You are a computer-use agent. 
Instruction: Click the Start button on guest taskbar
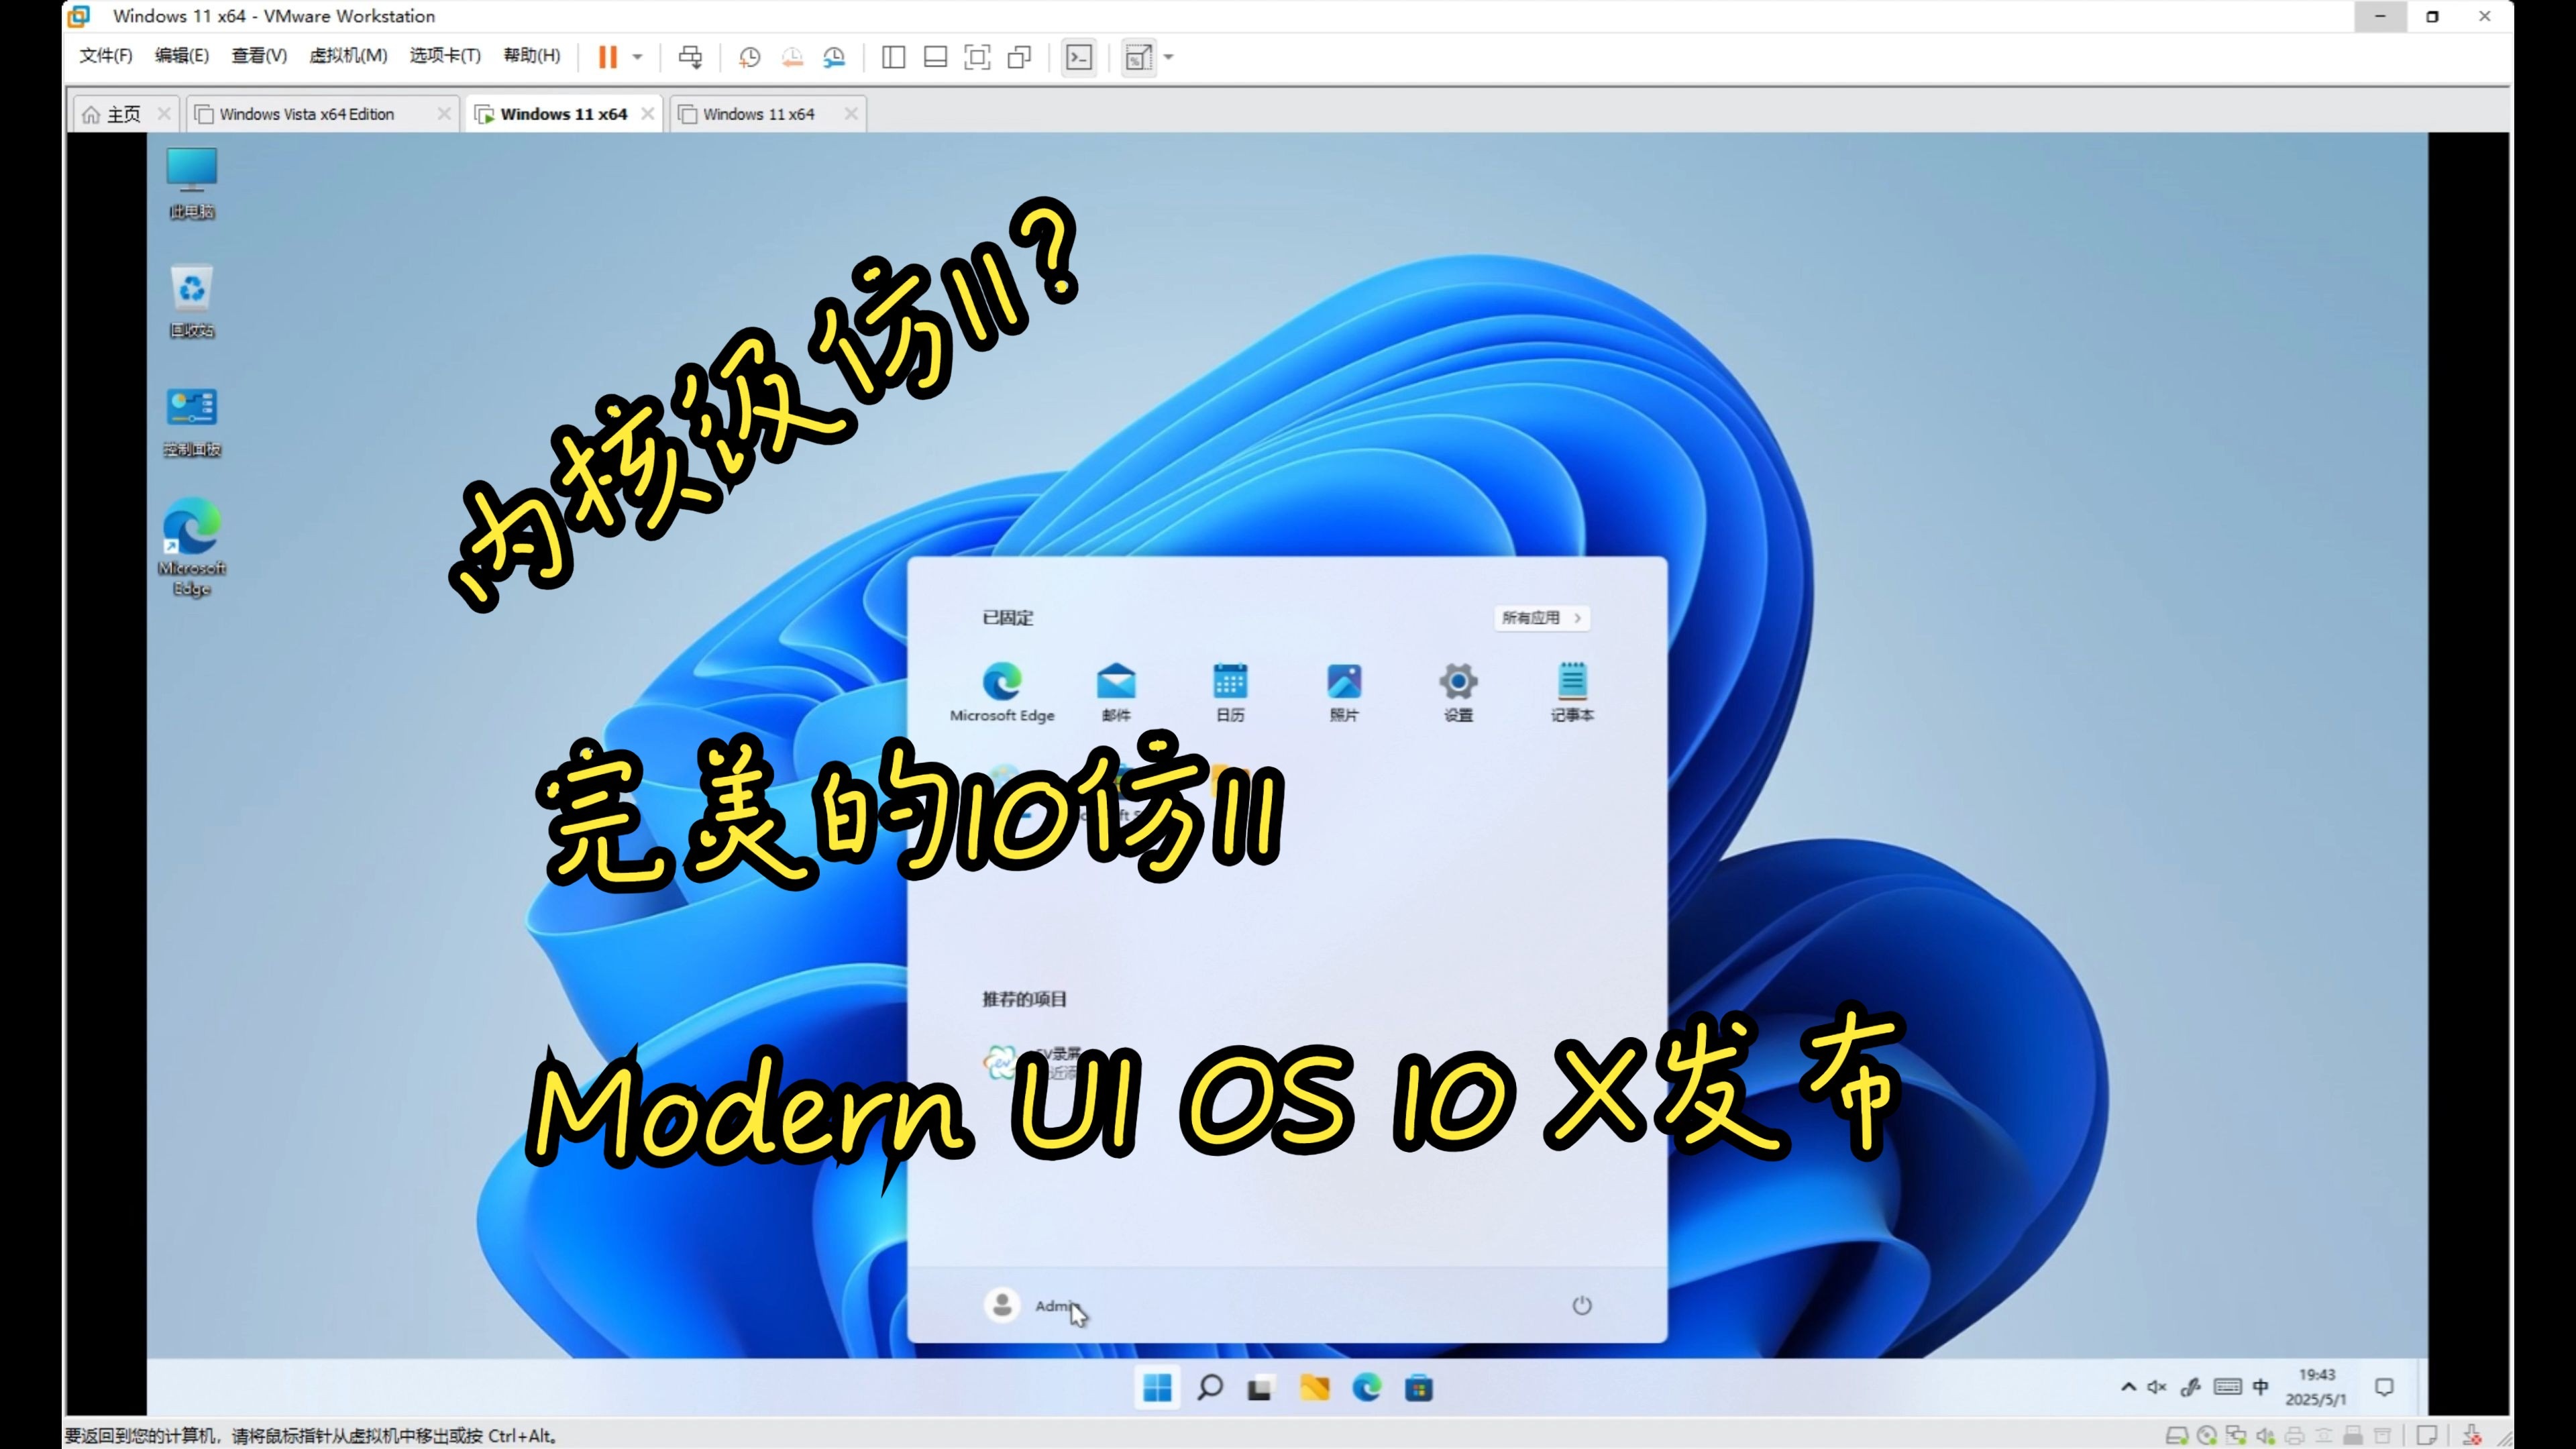pos(1157,1388)
